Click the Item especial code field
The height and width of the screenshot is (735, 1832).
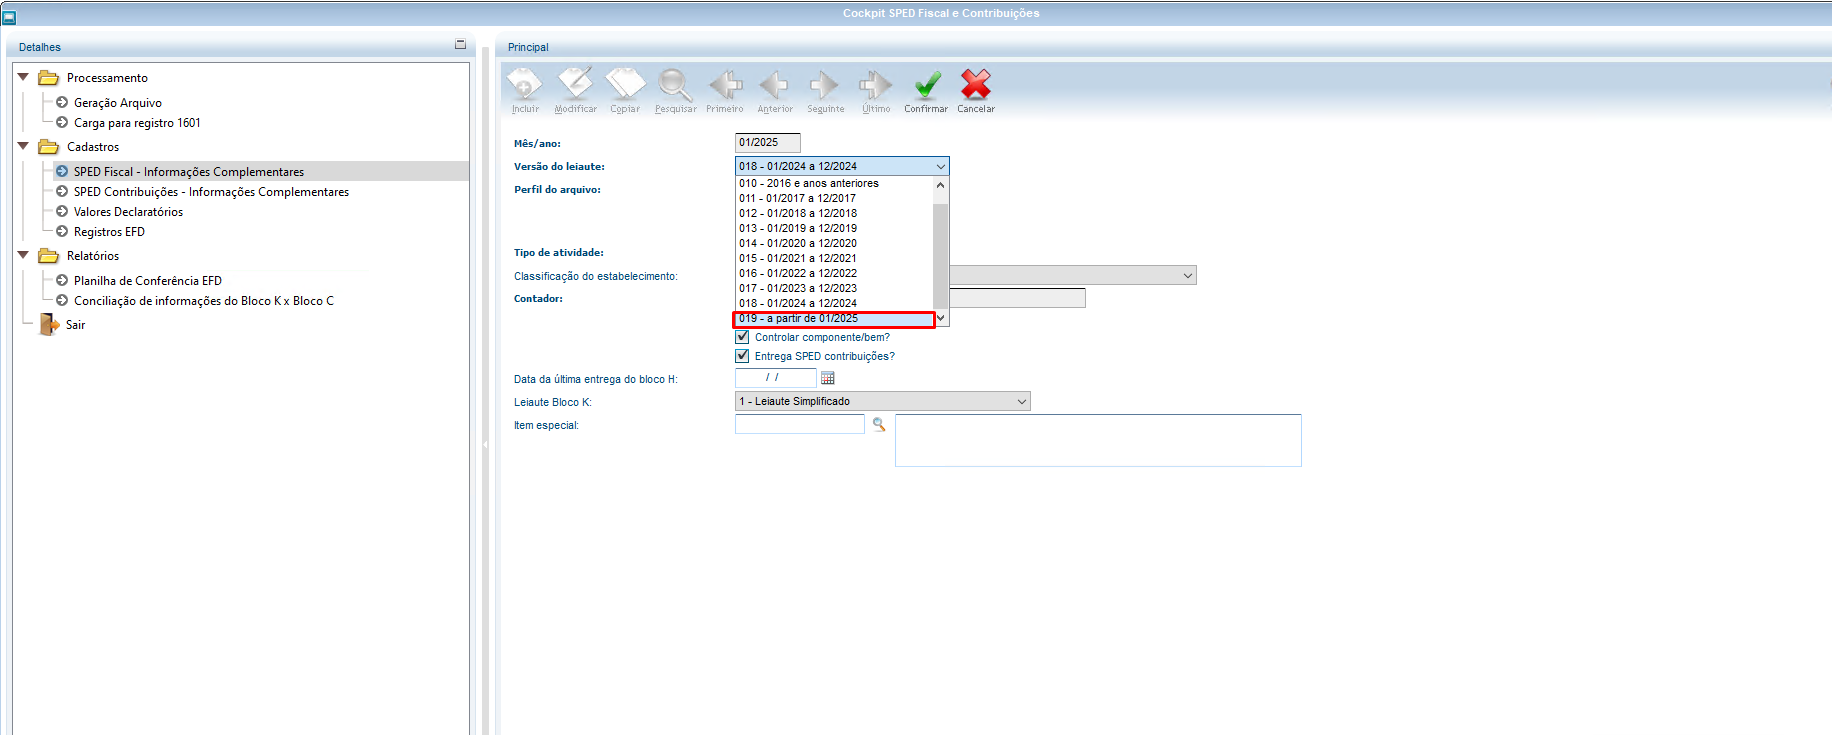point(799,424)
